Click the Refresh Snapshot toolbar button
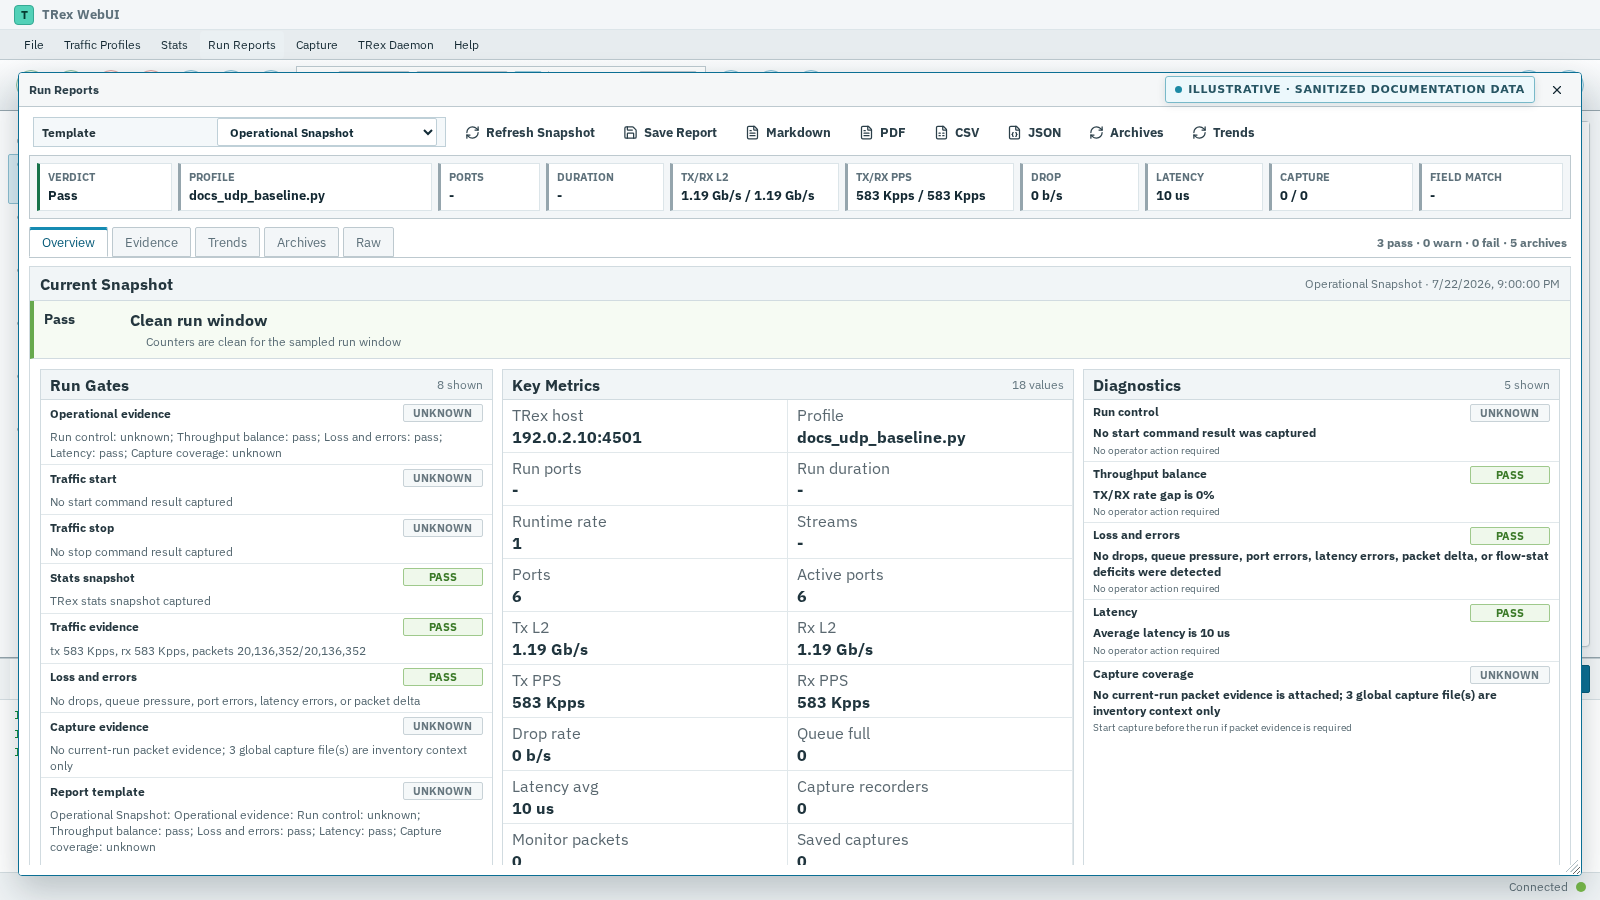 click(x=530, y=133)
